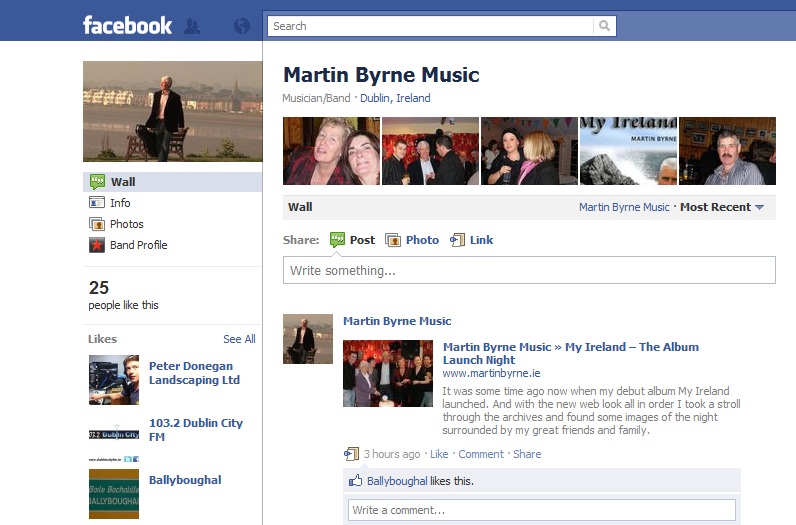The height and width of the screenshot is (525, 796).
Task: Choose the Link share option
Action: [x=472, y=240]
